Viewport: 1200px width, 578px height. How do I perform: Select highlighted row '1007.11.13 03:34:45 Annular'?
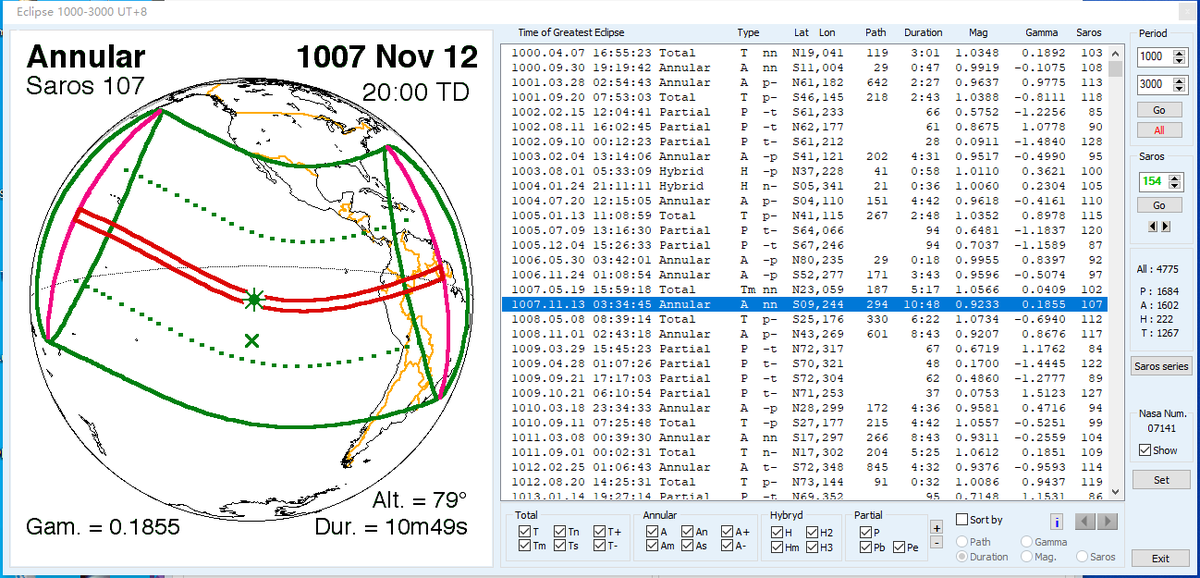(x=803, y=304)
